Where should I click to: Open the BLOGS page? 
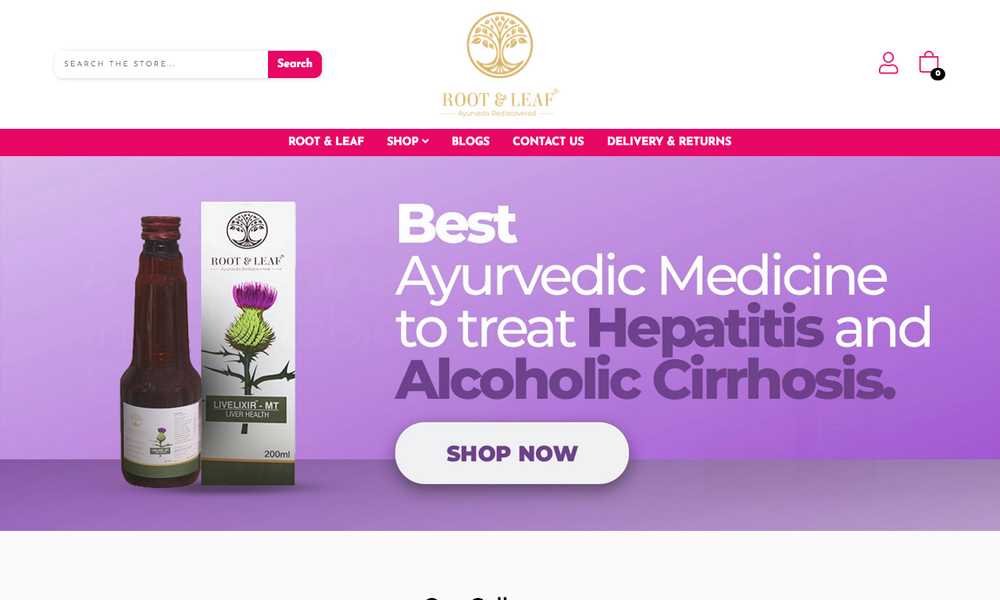(471, 142)
